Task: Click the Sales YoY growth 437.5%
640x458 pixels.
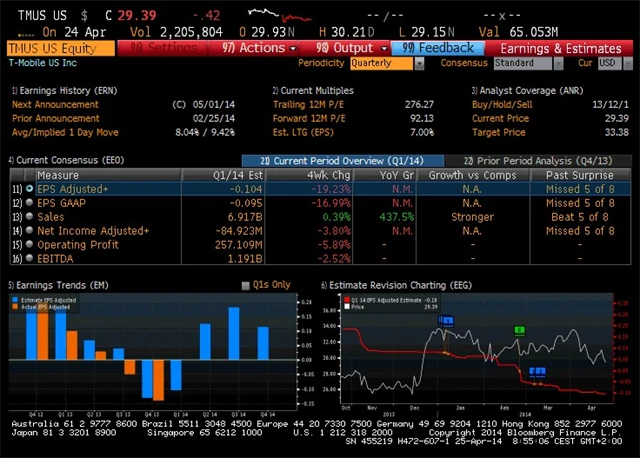Action: [396, 217]
